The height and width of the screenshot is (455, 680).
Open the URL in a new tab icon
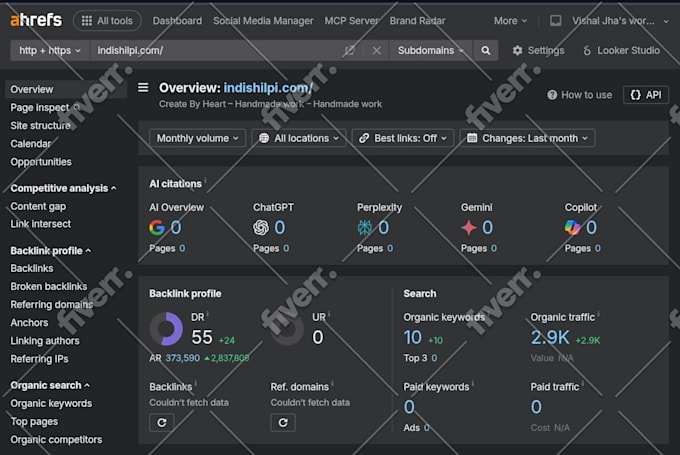point(350,51)
